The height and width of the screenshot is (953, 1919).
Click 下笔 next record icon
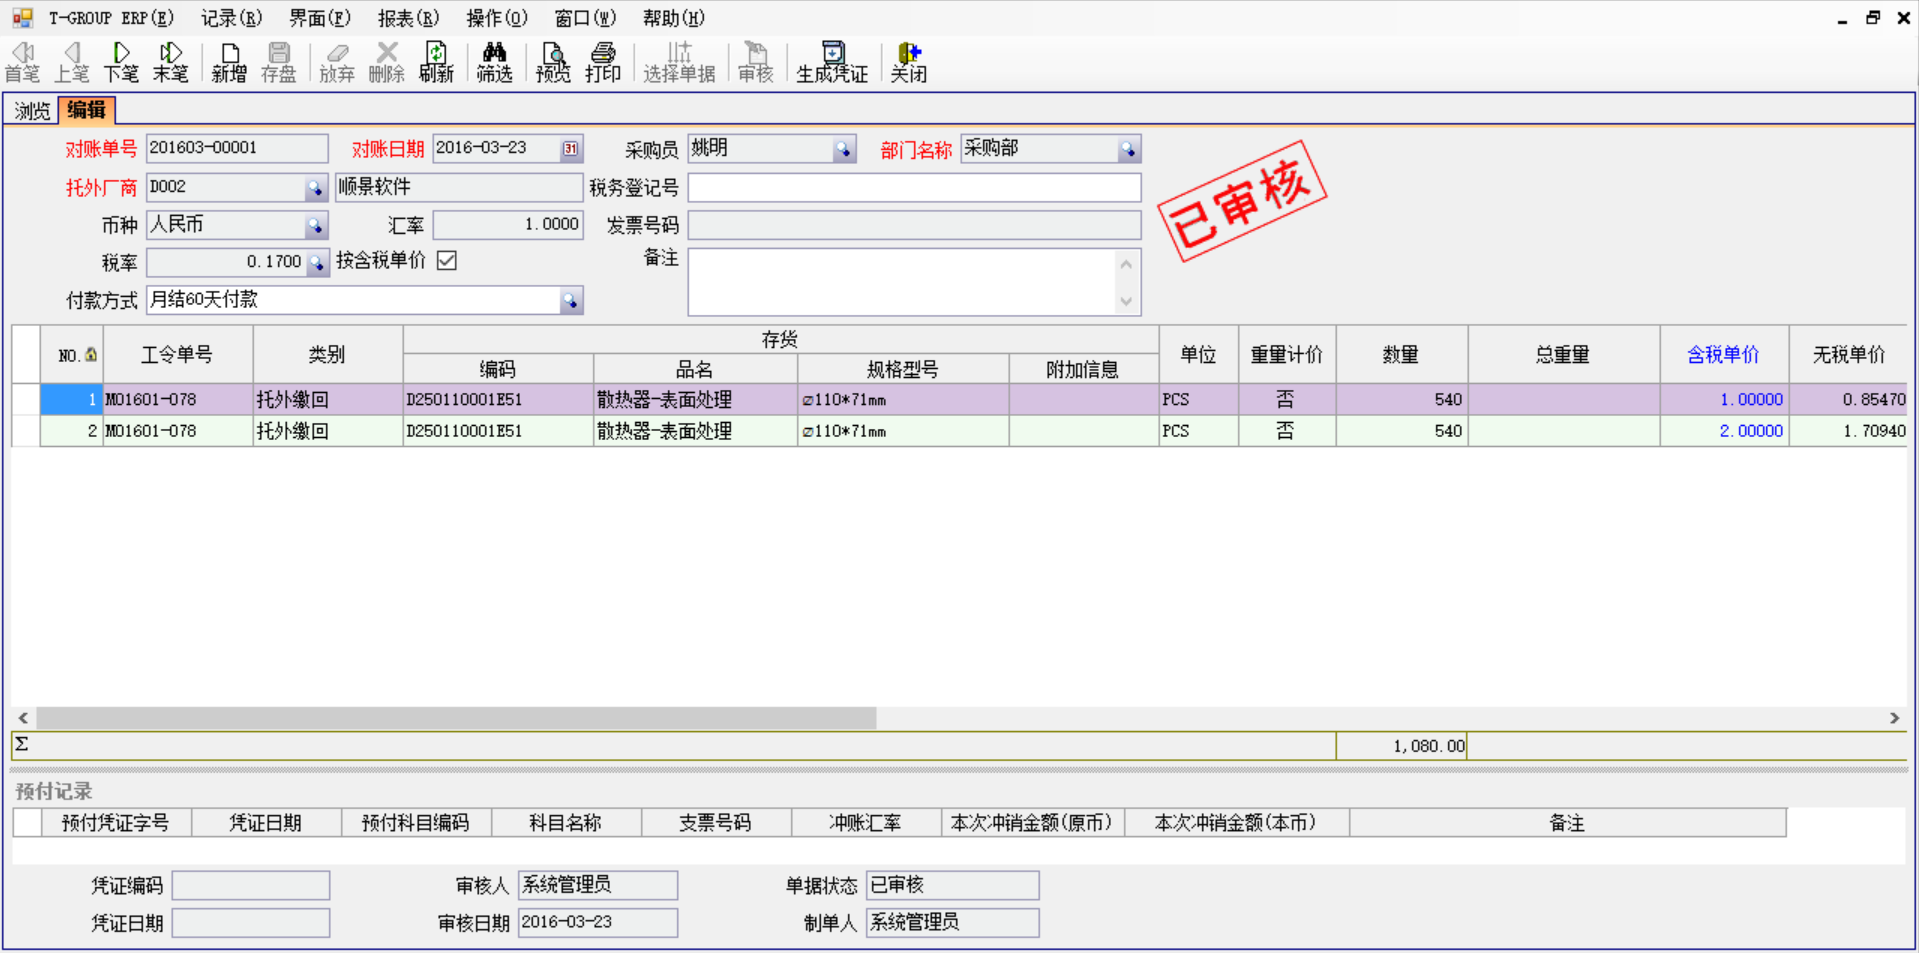[121, 62]
